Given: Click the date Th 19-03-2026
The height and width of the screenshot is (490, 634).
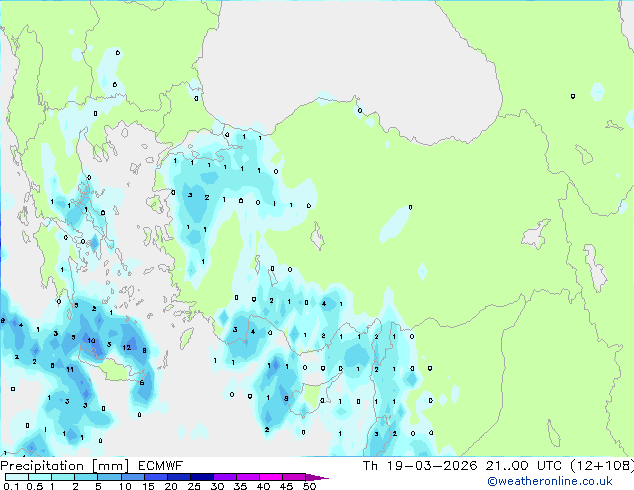Looking at the screenshot, I should point(420,466).
